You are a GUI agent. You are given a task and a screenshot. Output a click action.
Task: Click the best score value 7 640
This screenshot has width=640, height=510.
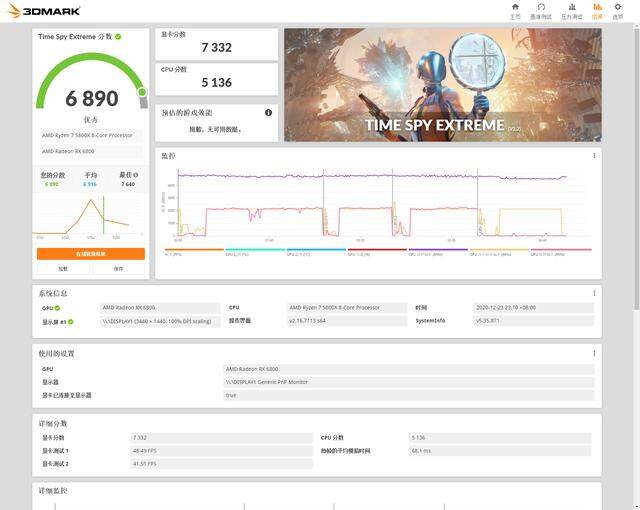(128, 184)
